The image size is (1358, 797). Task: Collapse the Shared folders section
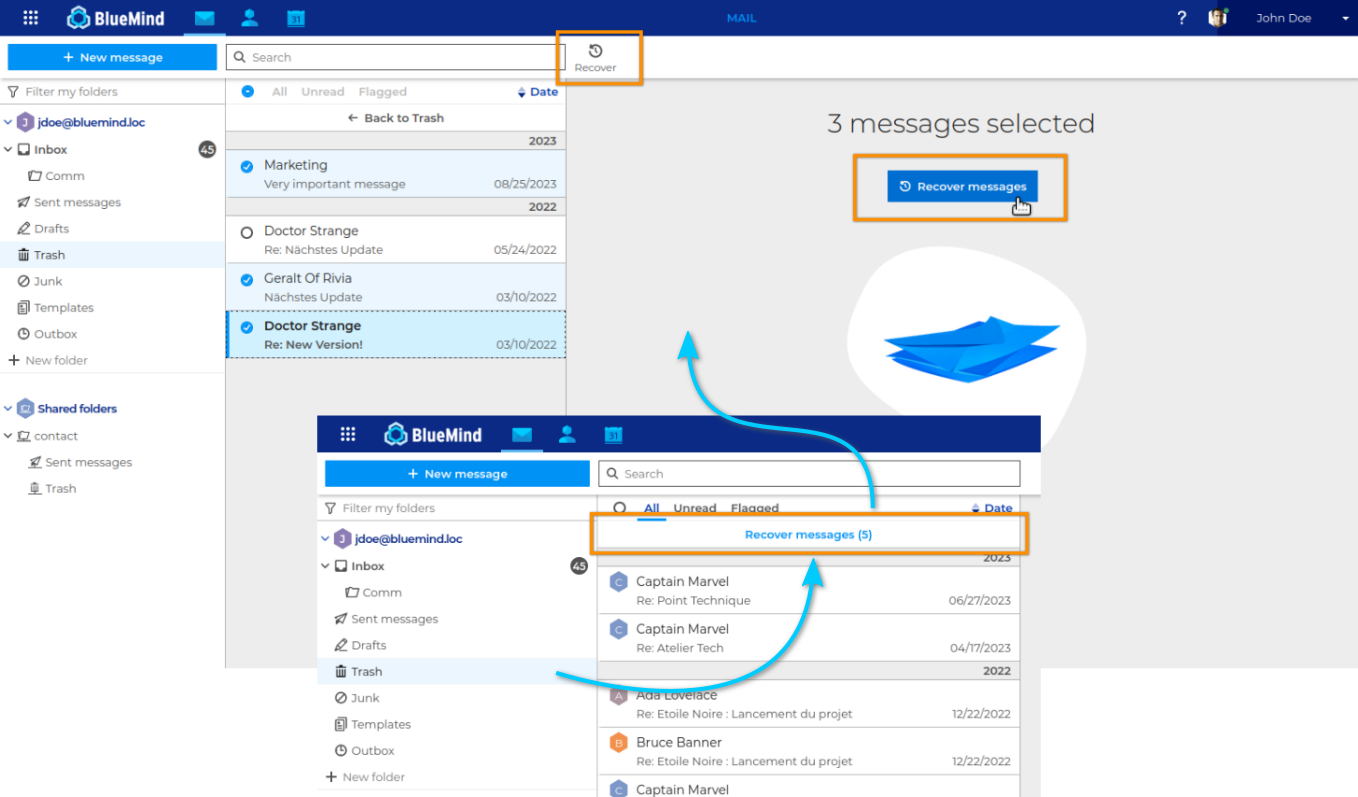tap(9, 408)
